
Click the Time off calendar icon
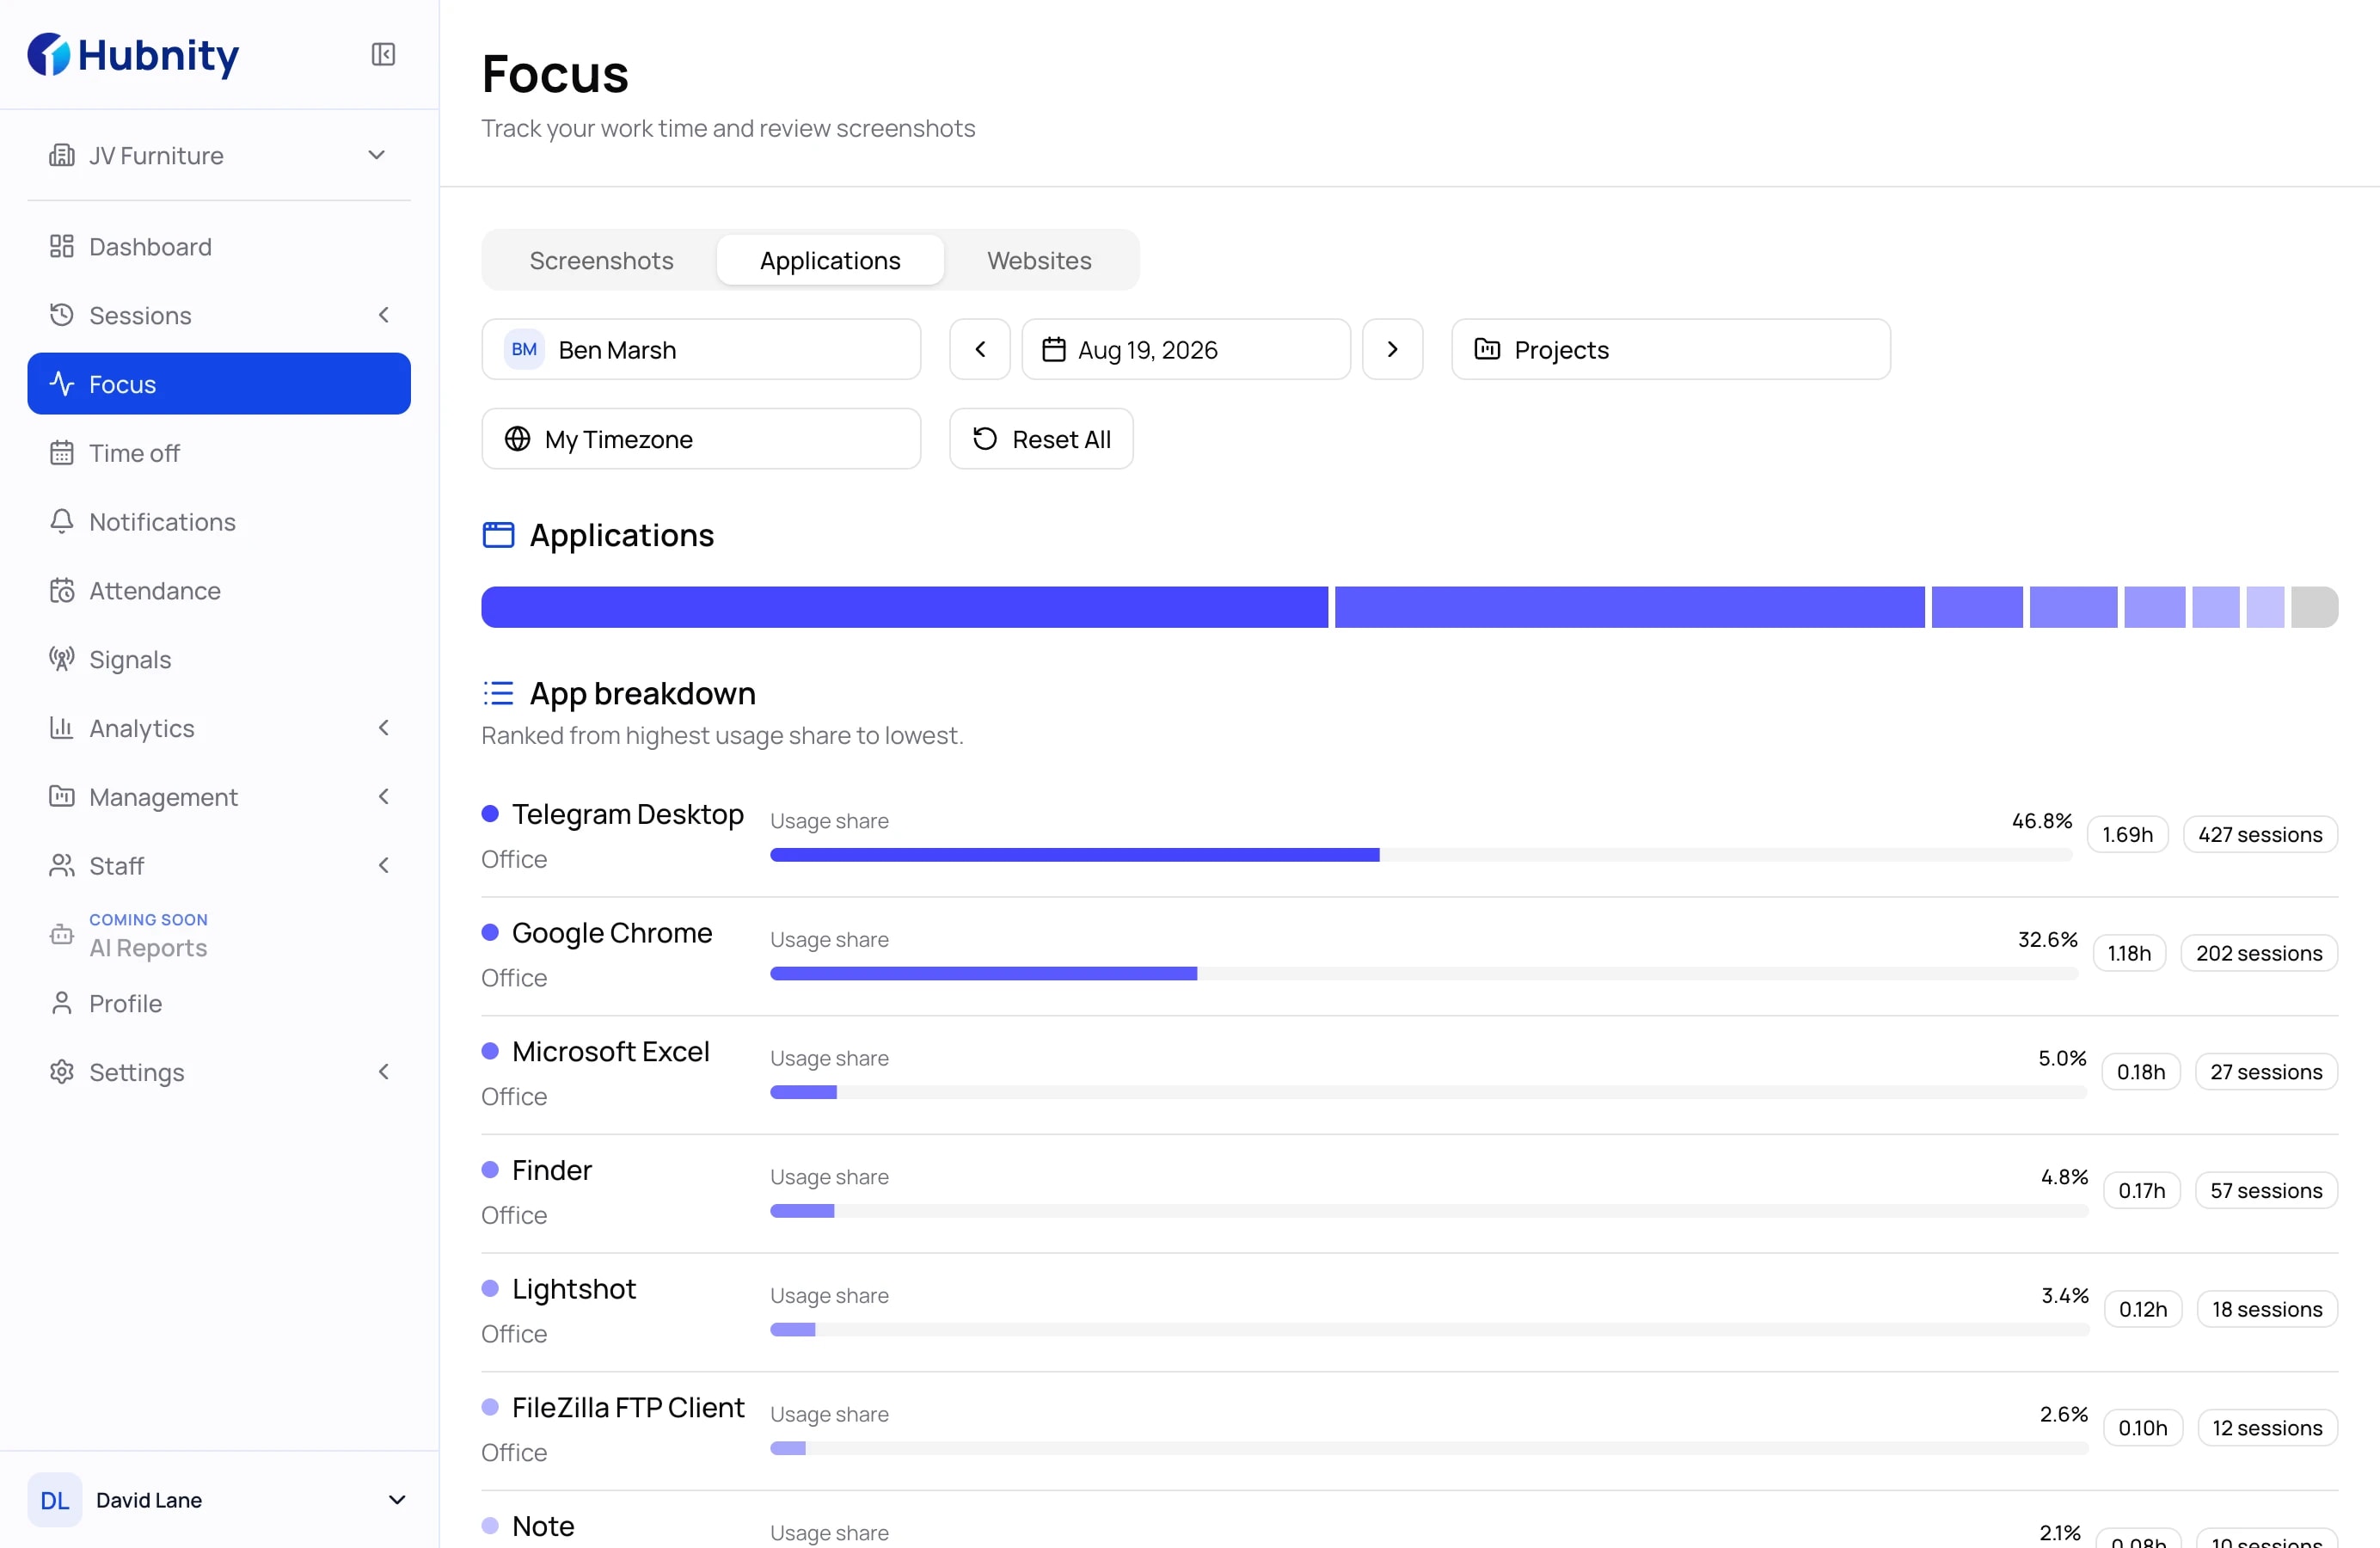tap(62, 453)
